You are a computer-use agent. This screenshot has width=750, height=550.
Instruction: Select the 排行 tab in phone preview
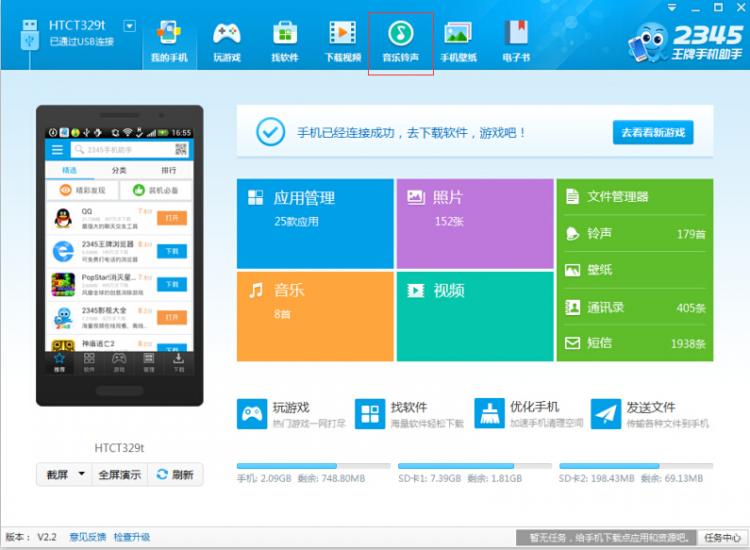169,170
